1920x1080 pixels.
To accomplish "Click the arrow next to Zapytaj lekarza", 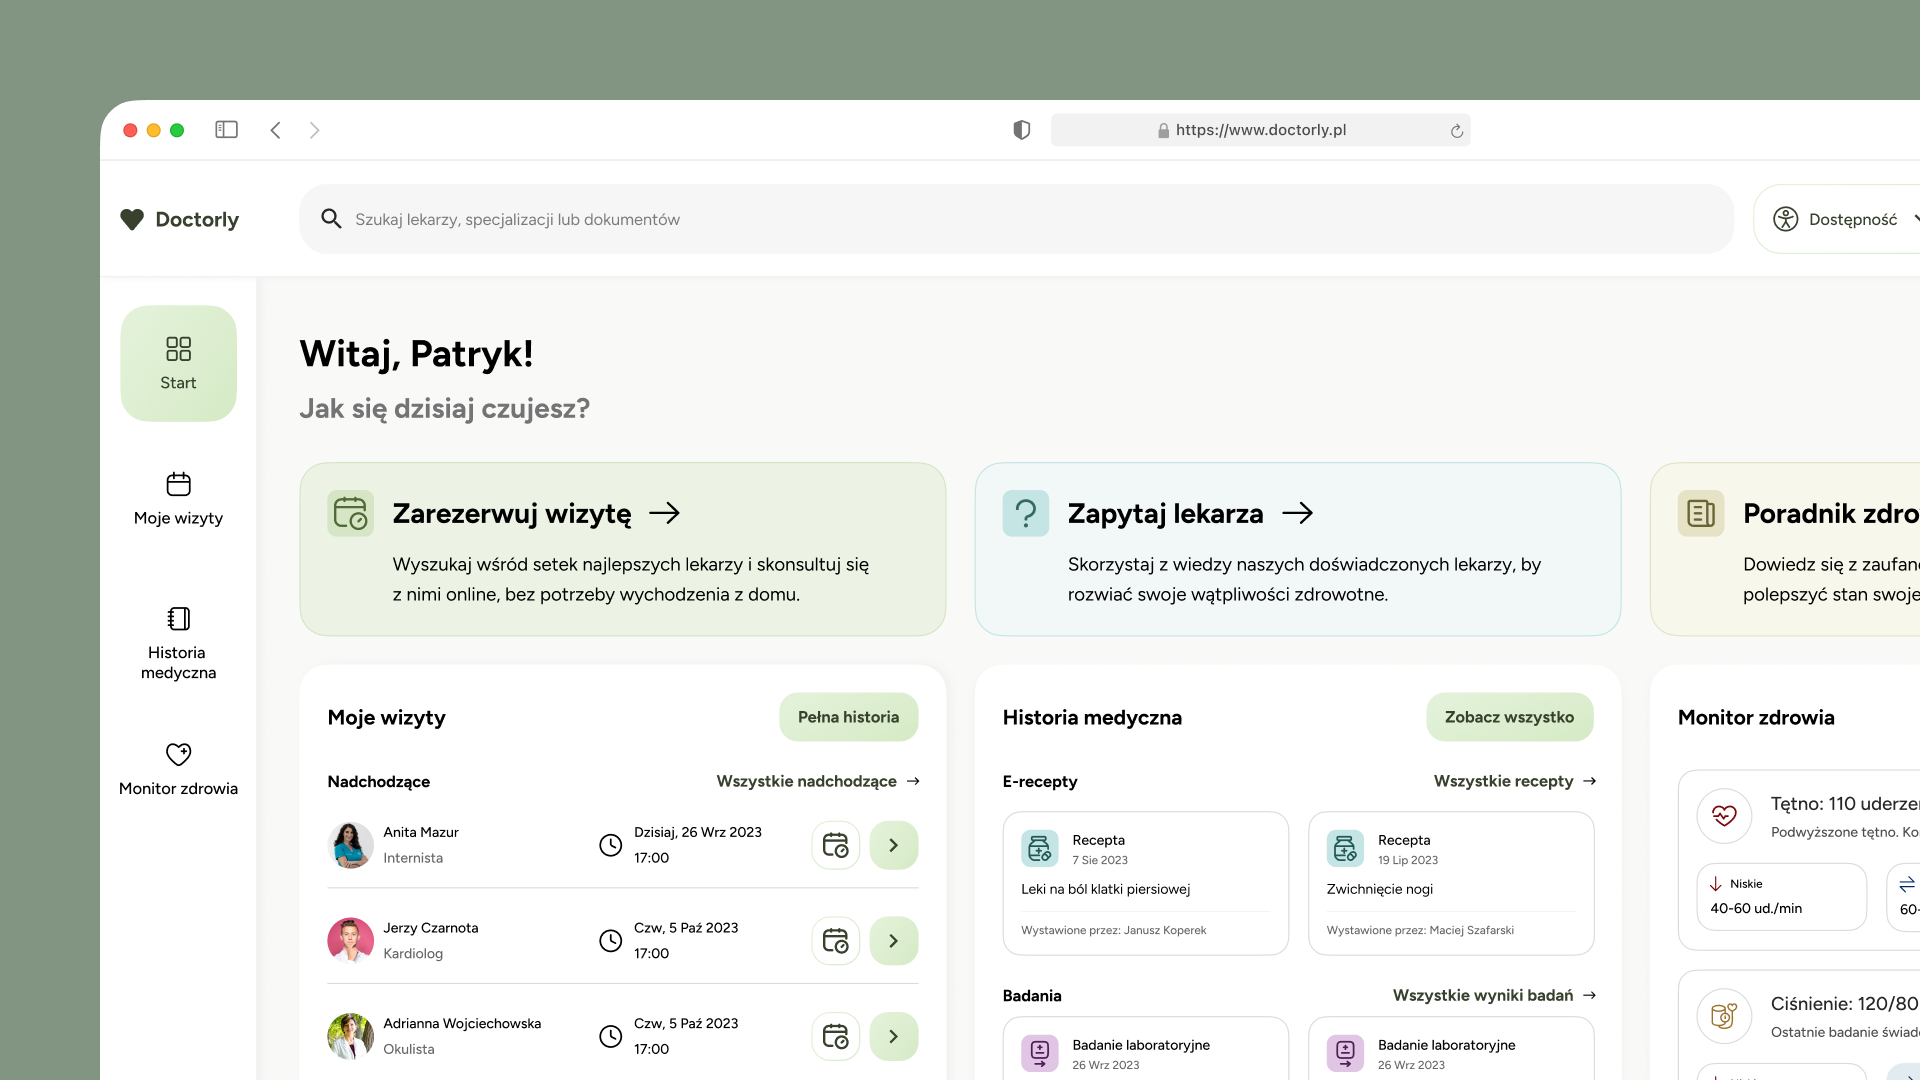I will coord(1298,513).
